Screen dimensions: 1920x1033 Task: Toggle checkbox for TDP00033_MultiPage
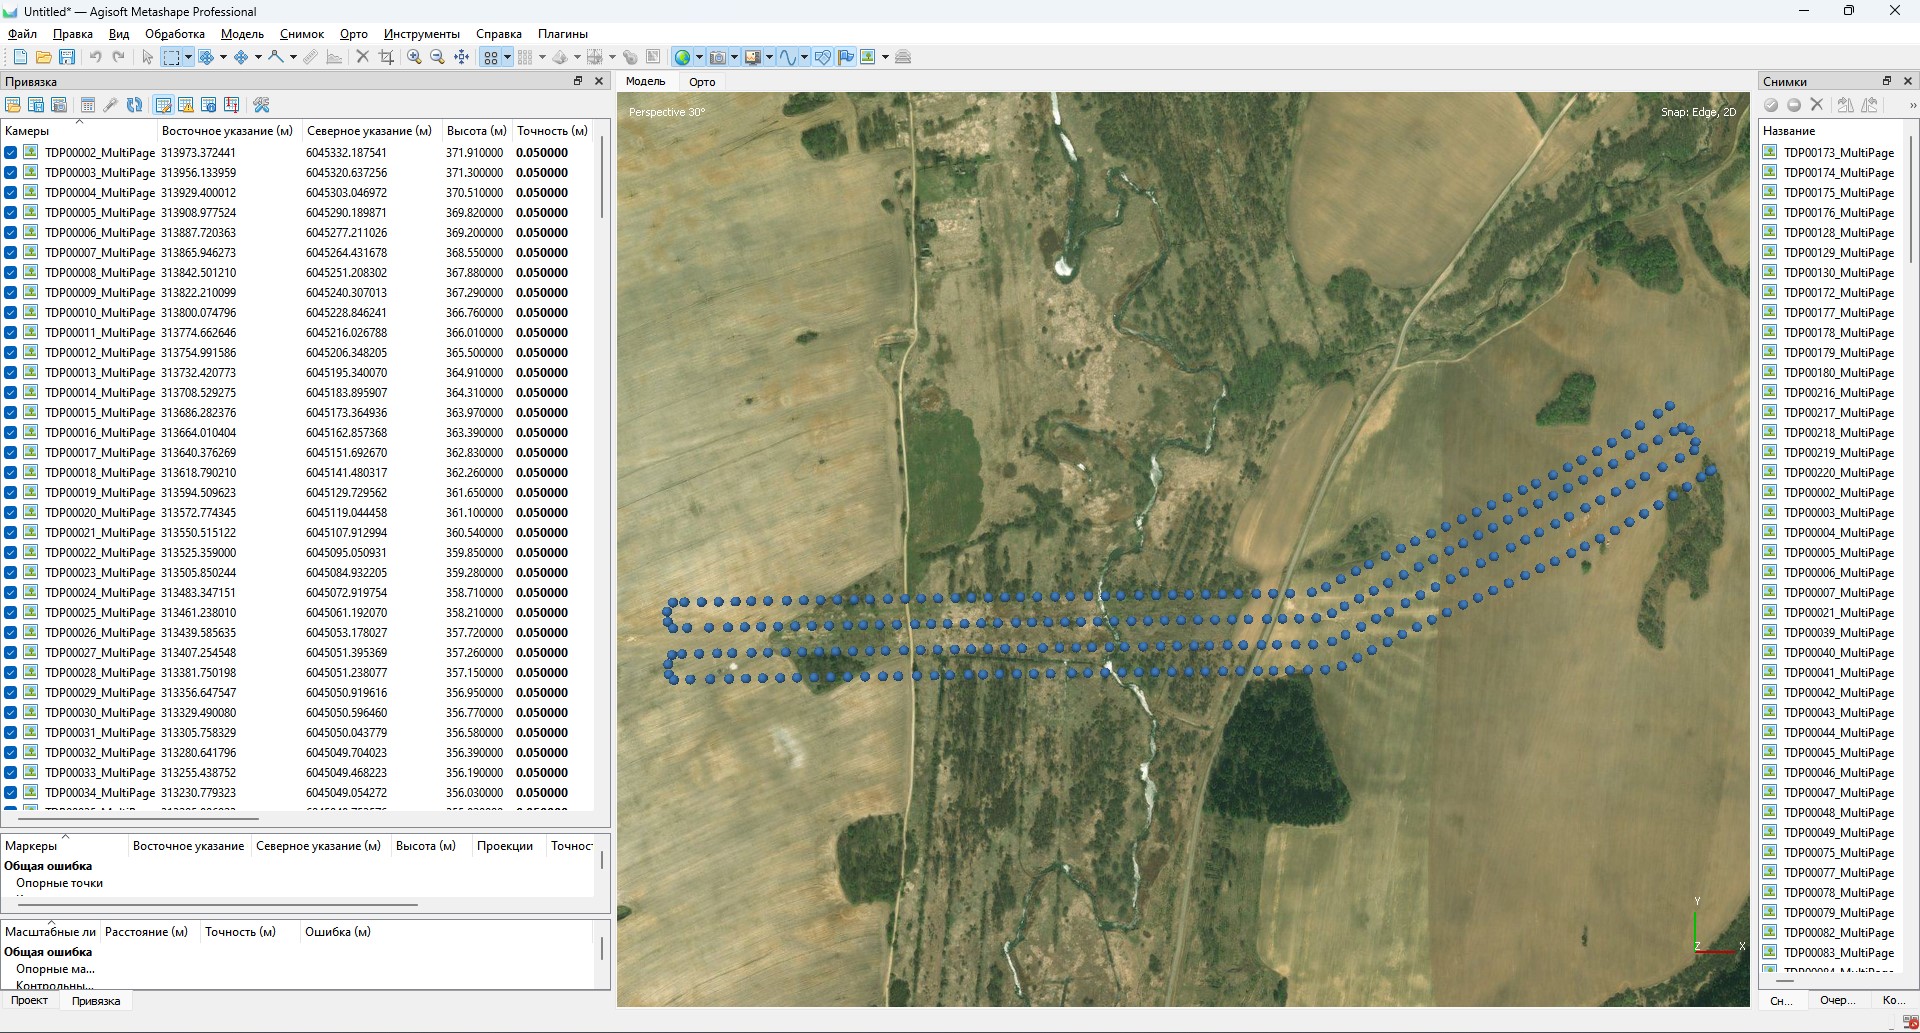(11, 773)
